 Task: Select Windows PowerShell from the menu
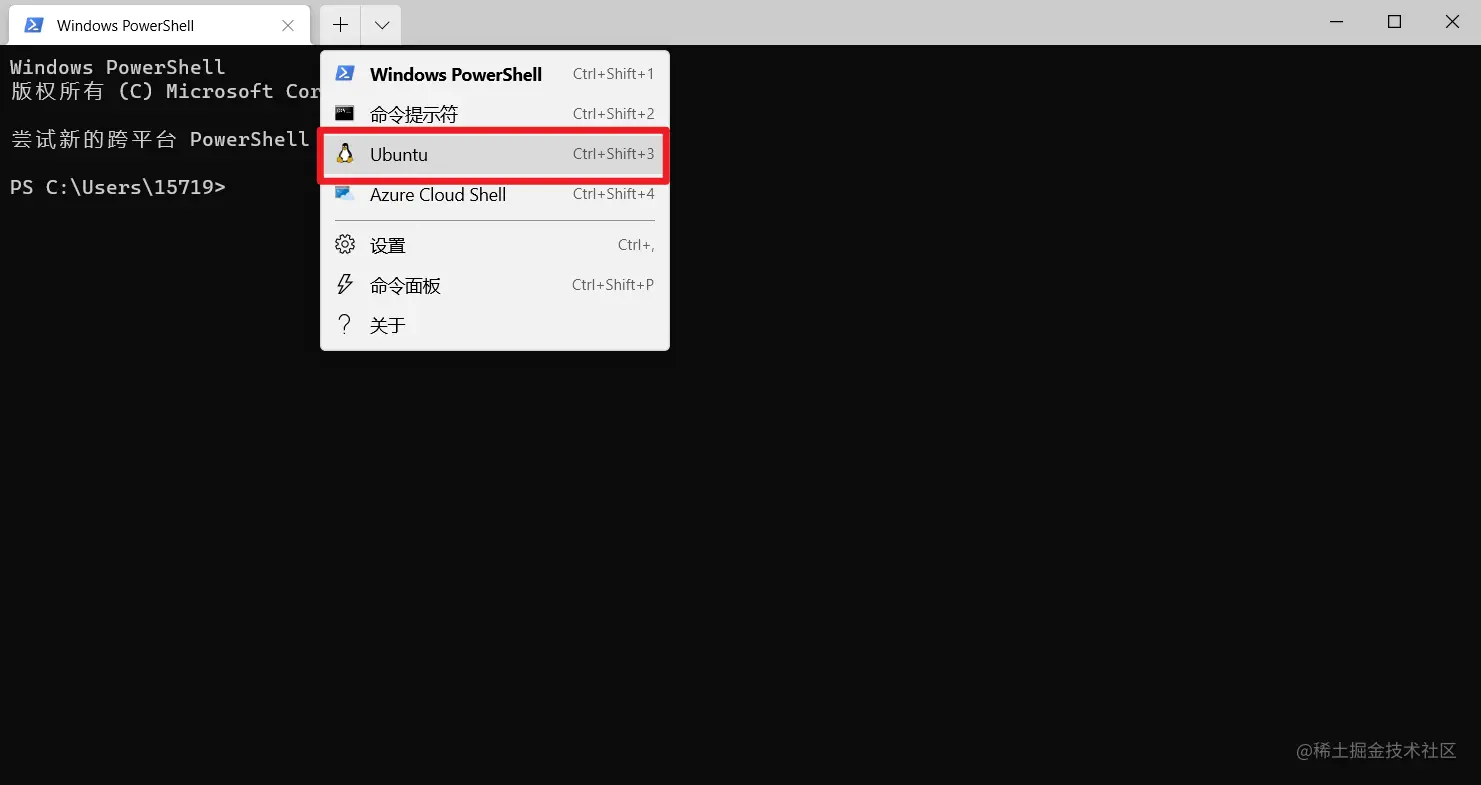click(x=495, y=73)
